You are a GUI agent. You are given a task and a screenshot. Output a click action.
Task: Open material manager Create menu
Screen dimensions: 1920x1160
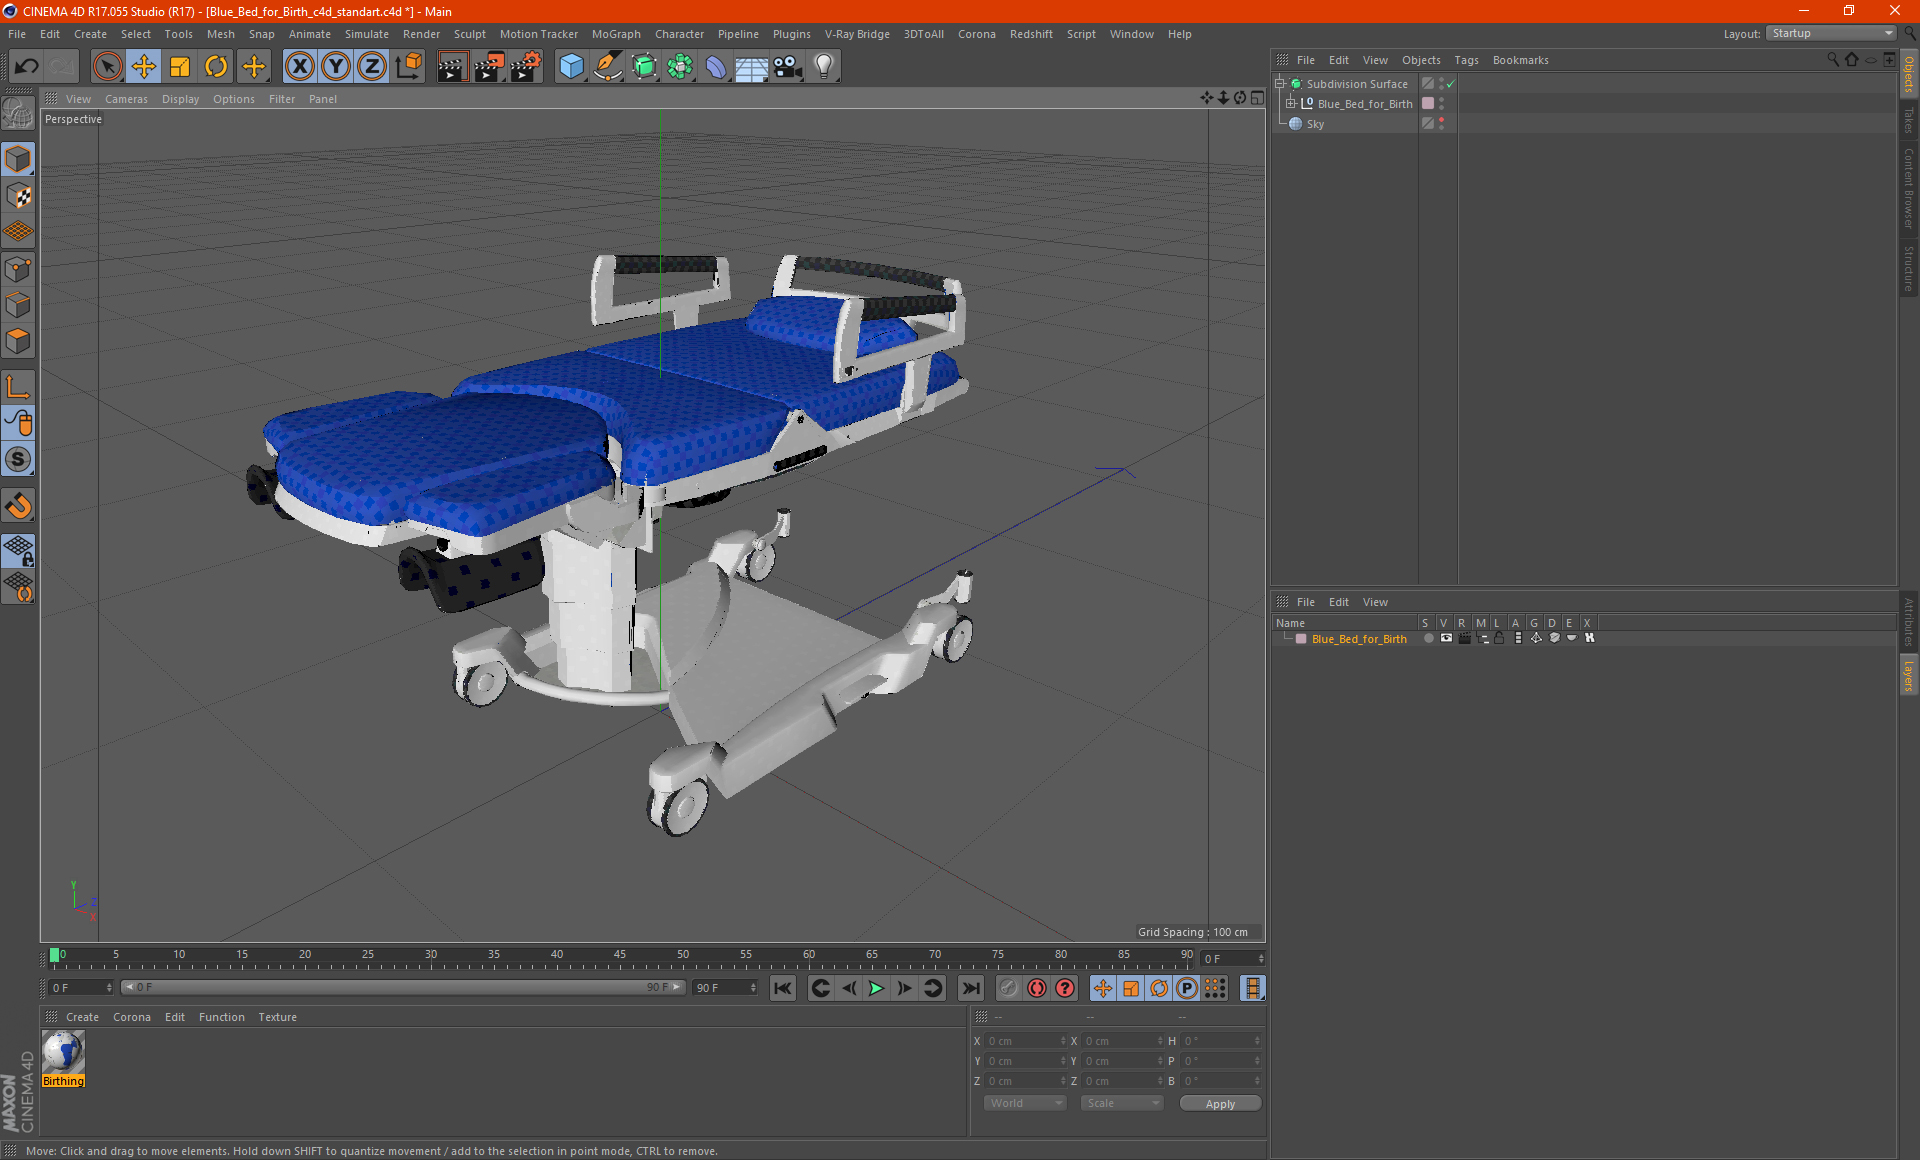(x=82, y=1017)
